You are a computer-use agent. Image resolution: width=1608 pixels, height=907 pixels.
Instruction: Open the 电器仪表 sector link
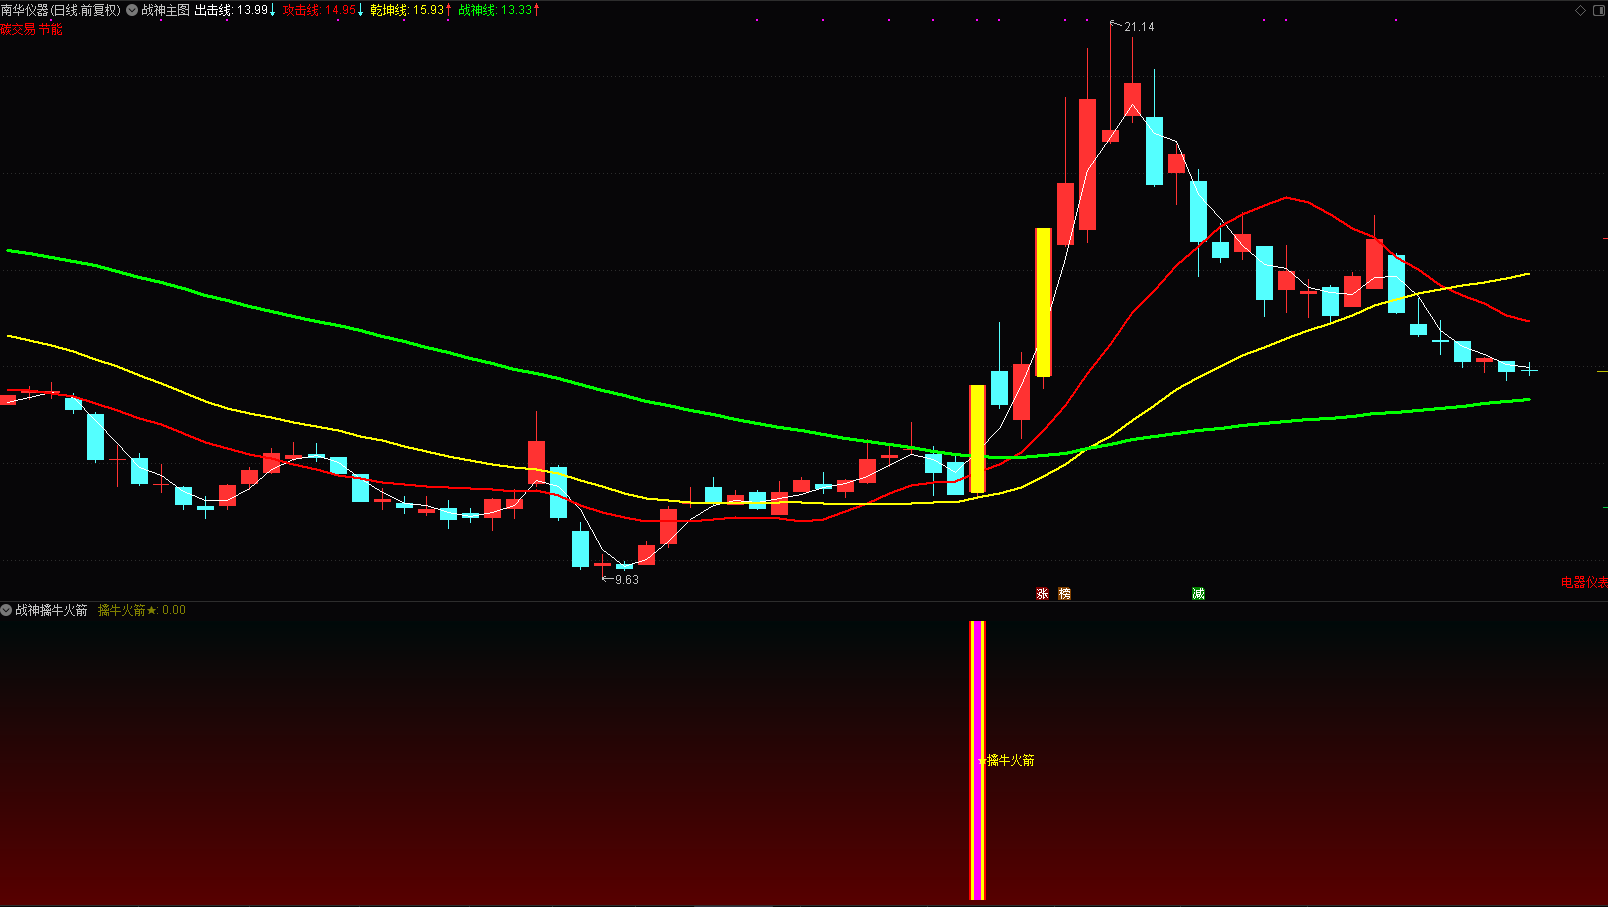coord(1584,582)
